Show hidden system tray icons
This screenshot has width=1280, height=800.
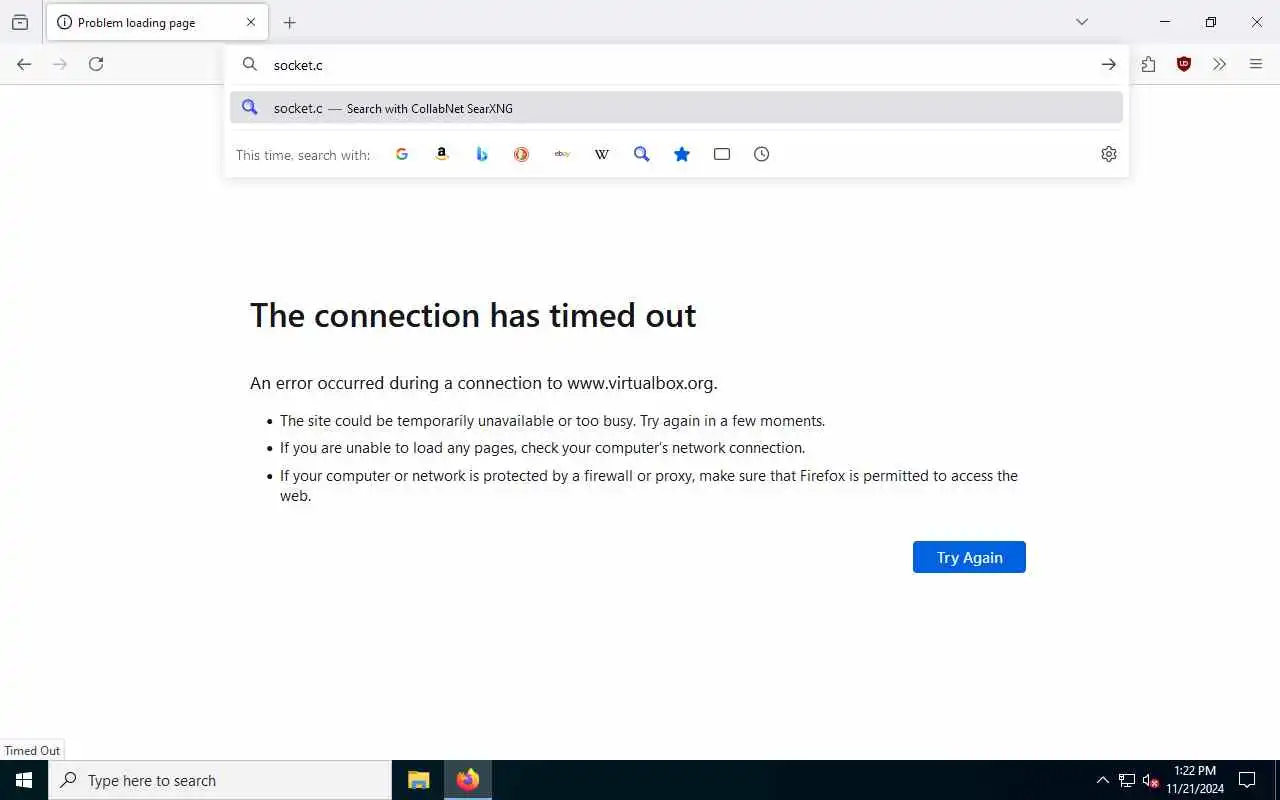pyautogui.click(x=1102, y=780)
